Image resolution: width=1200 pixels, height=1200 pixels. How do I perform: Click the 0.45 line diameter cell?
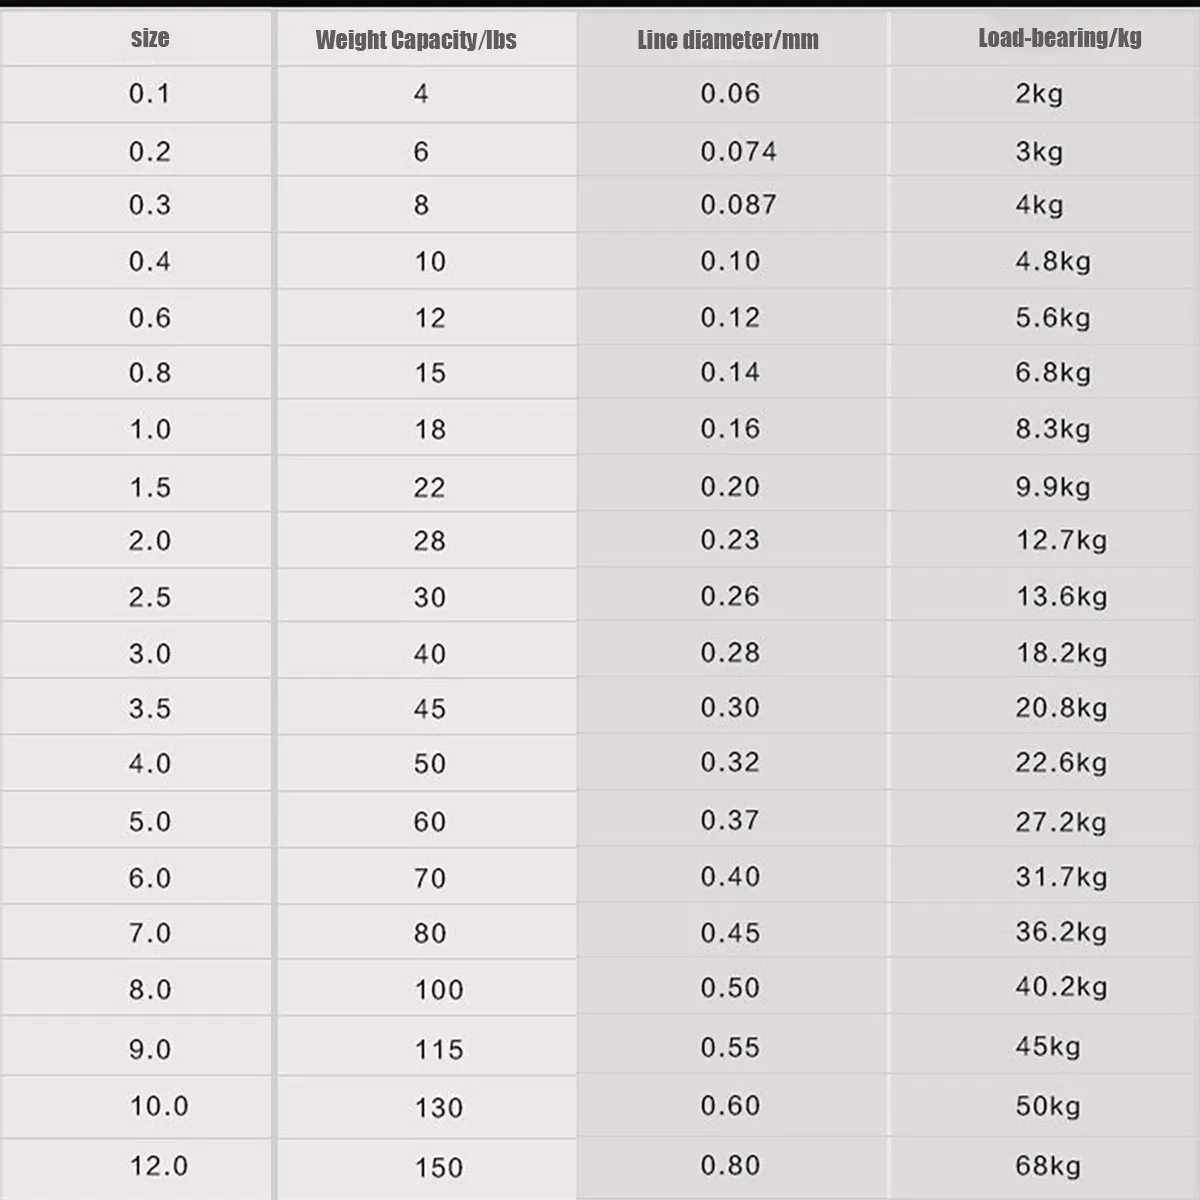[x=732, y=932]
